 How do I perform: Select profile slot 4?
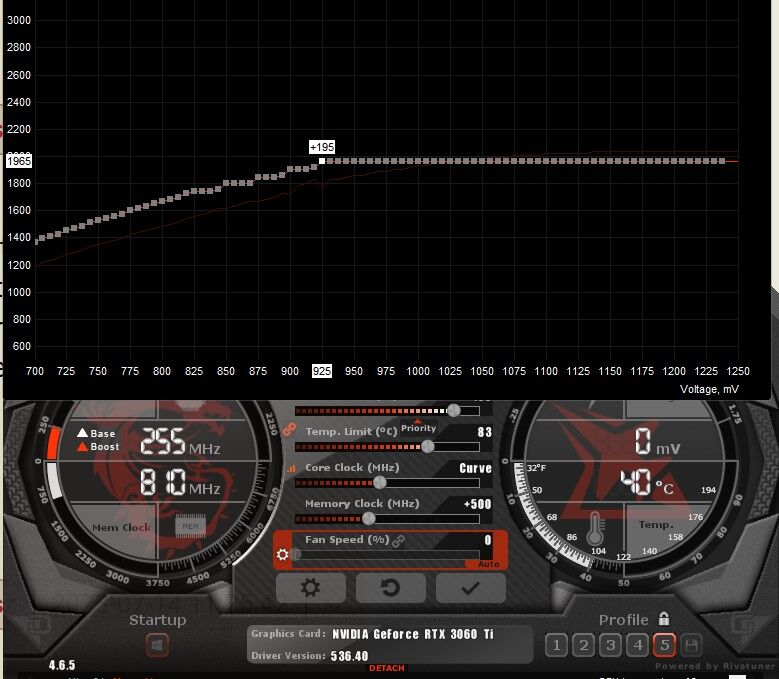(x=638, y=645)
